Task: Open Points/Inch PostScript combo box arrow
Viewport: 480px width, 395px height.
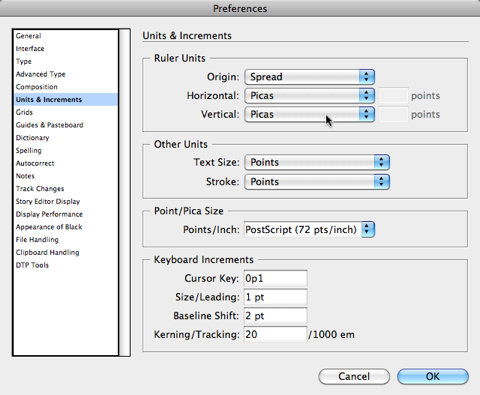Action: (x=368, y=230)
